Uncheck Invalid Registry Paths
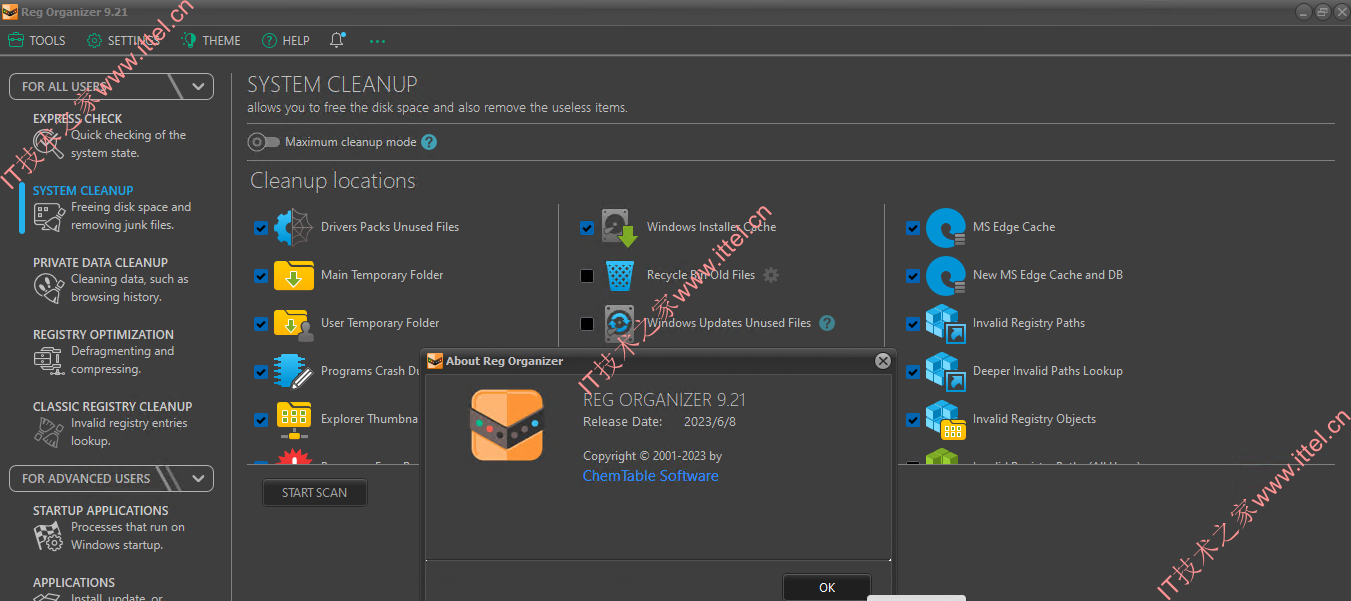The image size is (1351, 601). 913,324
